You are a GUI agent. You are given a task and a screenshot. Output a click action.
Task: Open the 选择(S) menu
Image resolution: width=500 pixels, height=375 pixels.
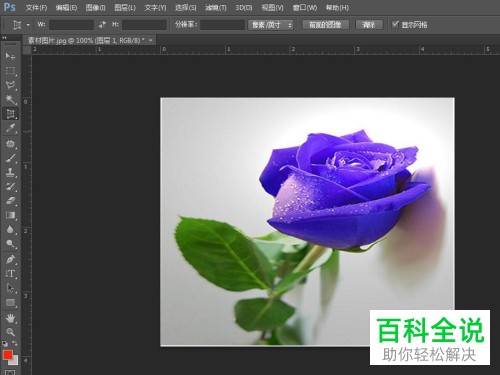tap(185, 7)
